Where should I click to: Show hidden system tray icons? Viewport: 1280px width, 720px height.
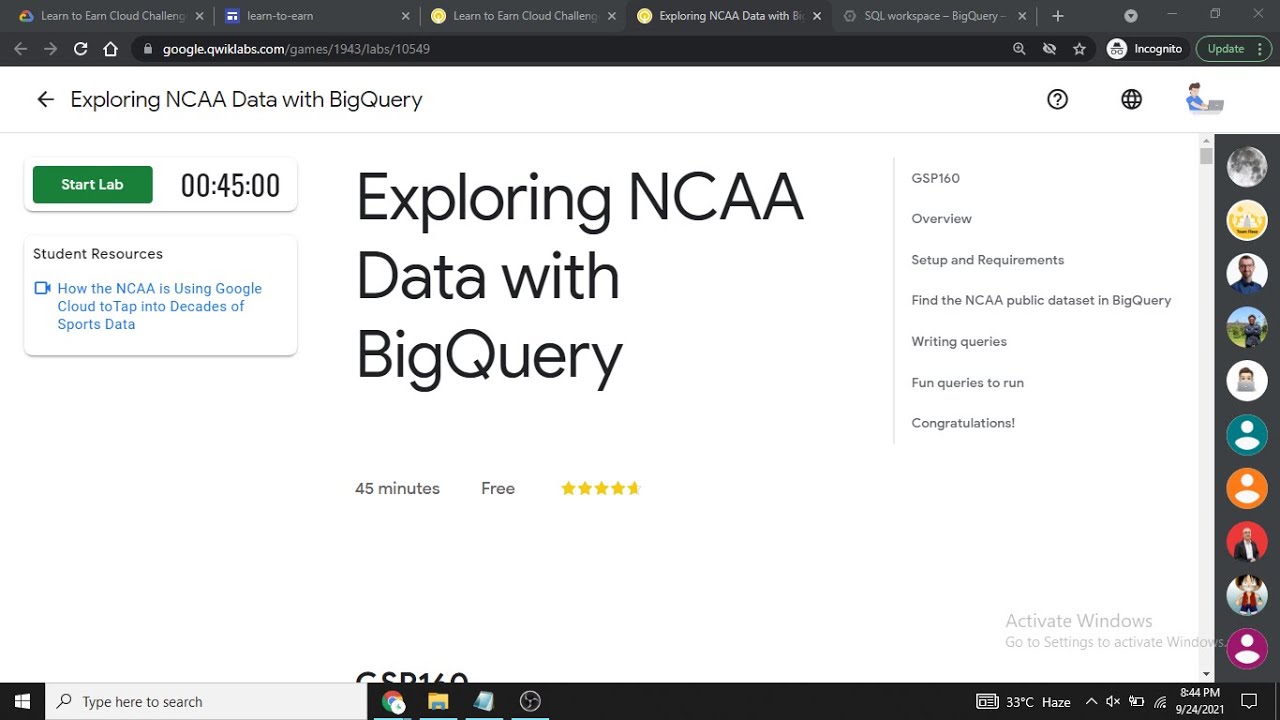coord(1091,701)
